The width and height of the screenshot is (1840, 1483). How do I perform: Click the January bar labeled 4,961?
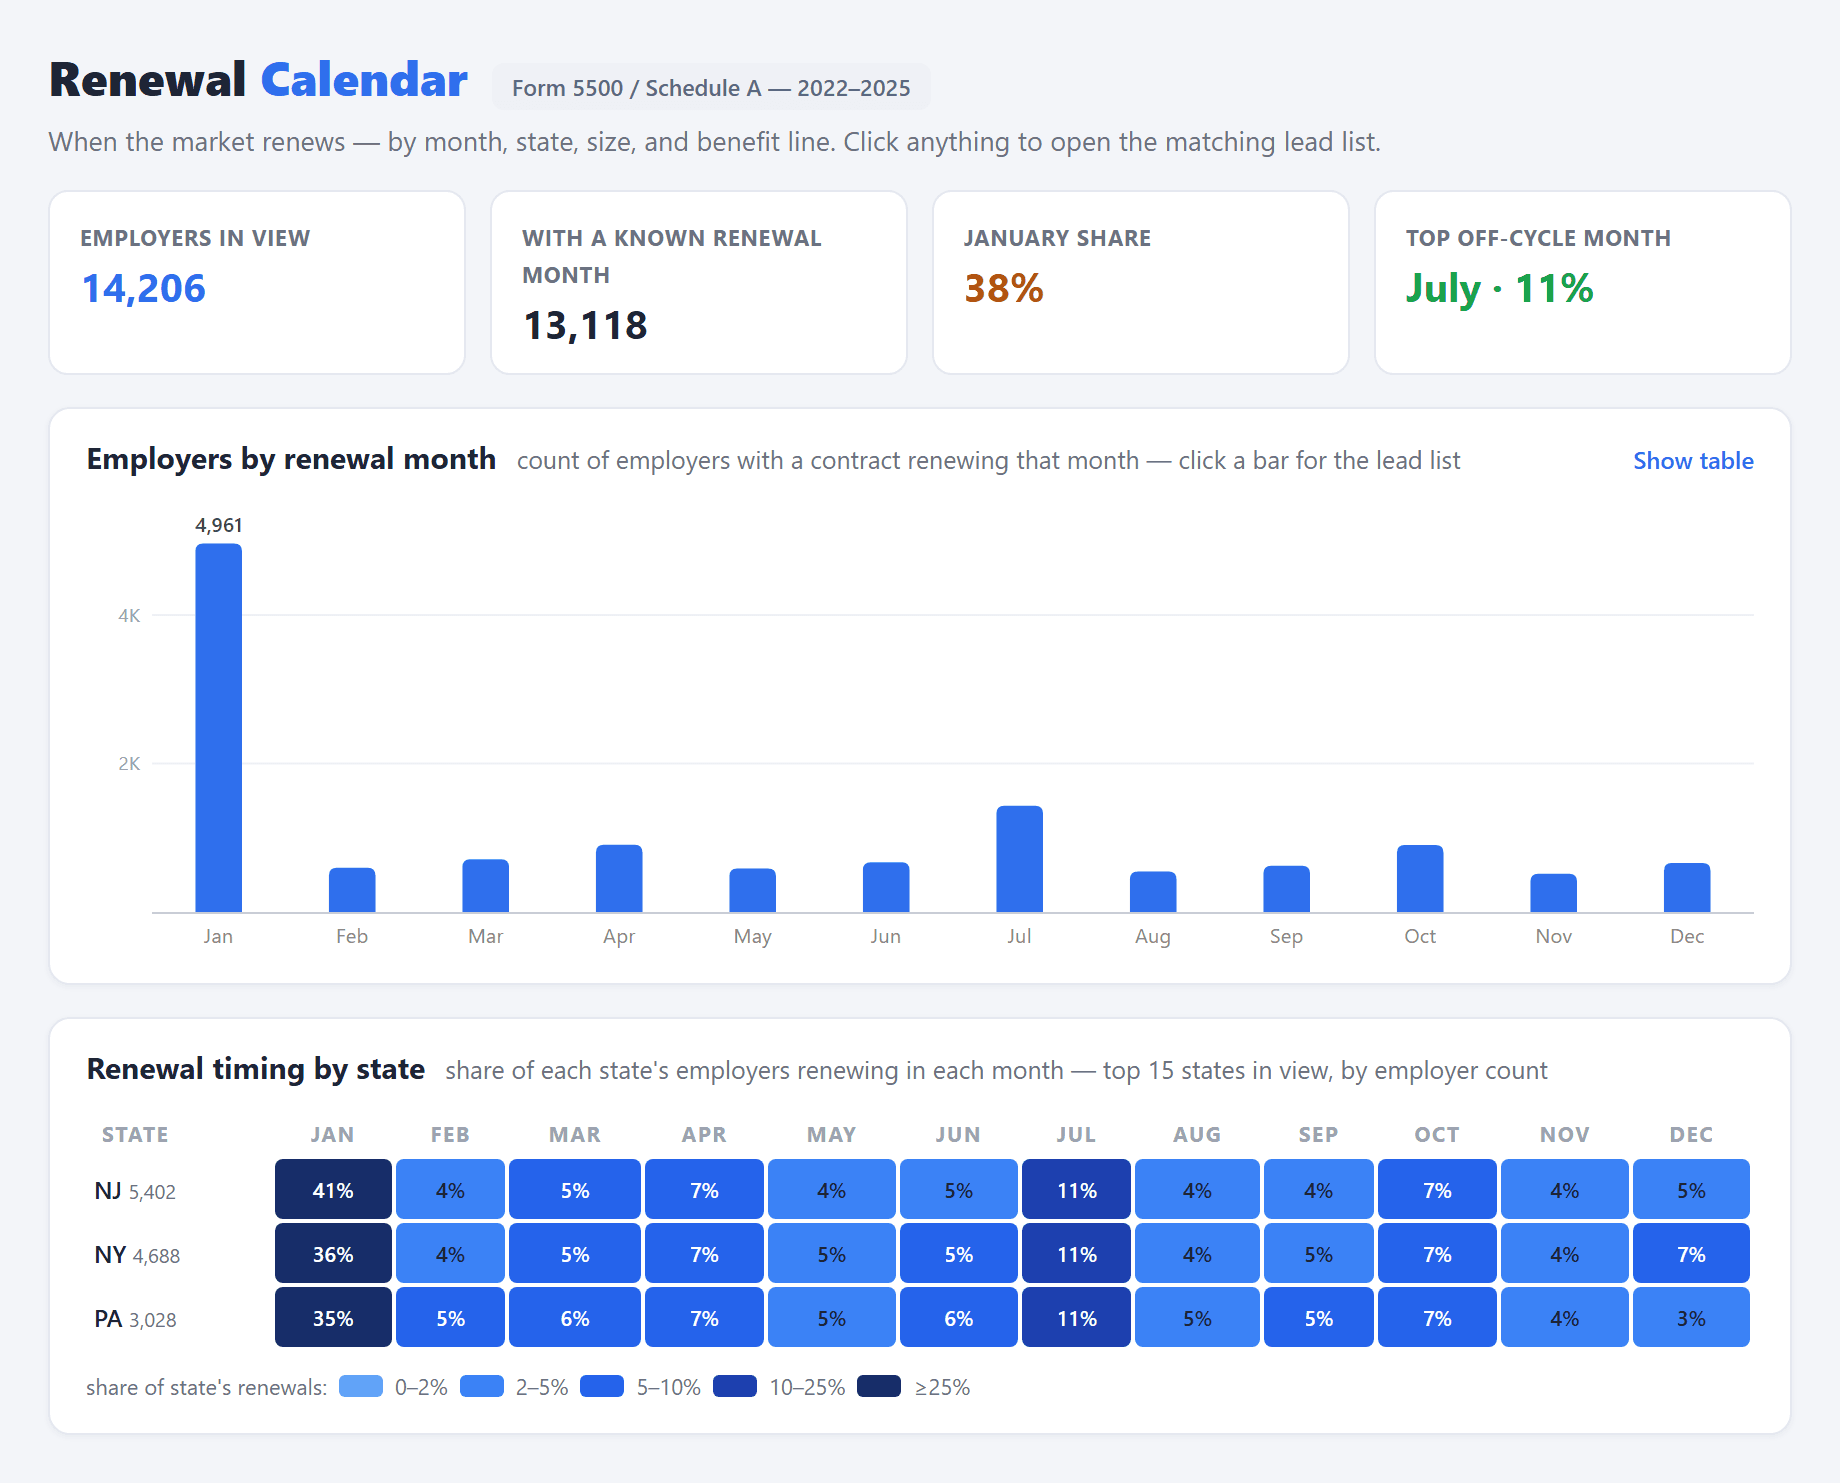[218, 728]
